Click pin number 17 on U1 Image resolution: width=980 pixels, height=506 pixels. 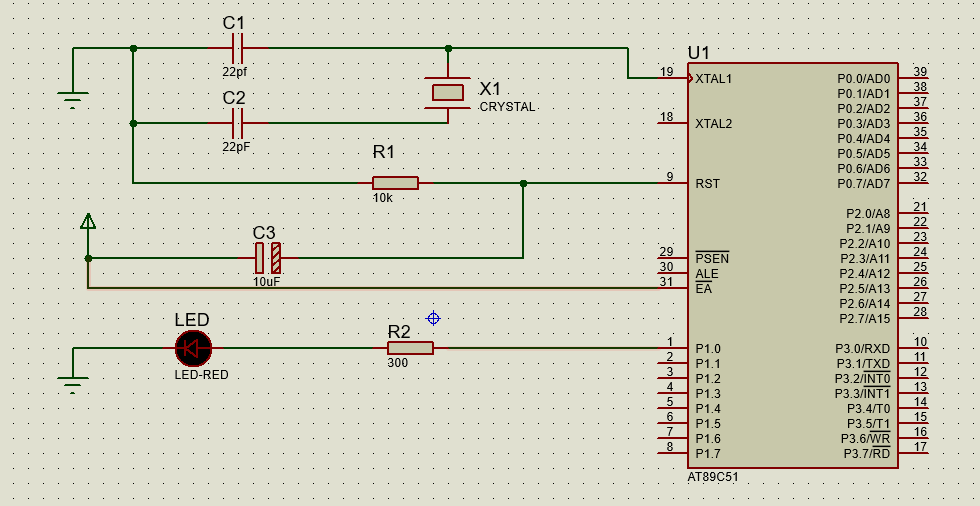point(920,447)
